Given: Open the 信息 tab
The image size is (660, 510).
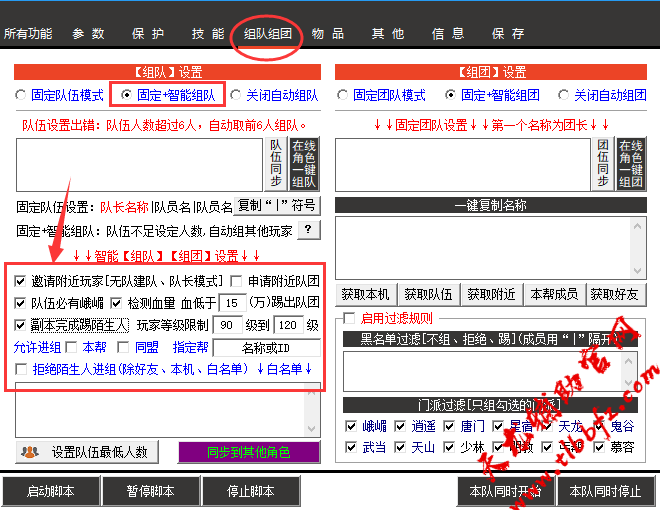Looking at the screenshot, I should pos(448,33).
